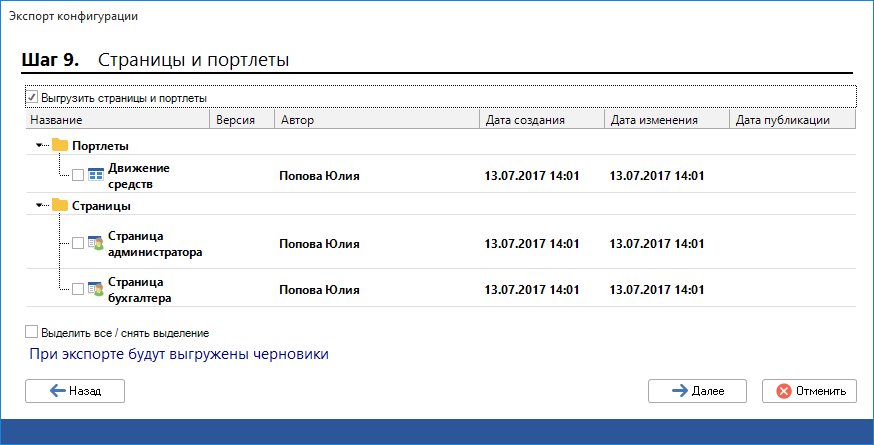874x445 pixels.
Task: Check the Движение средств checkbox
Action: tap(78, 175)
